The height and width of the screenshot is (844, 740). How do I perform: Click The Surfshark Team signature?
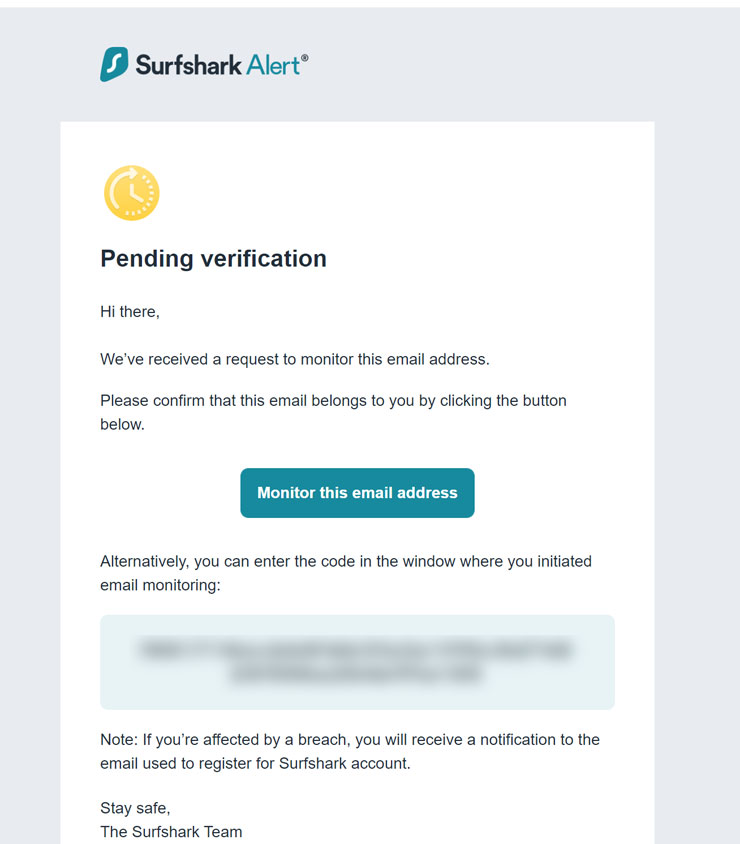(171, 832)
